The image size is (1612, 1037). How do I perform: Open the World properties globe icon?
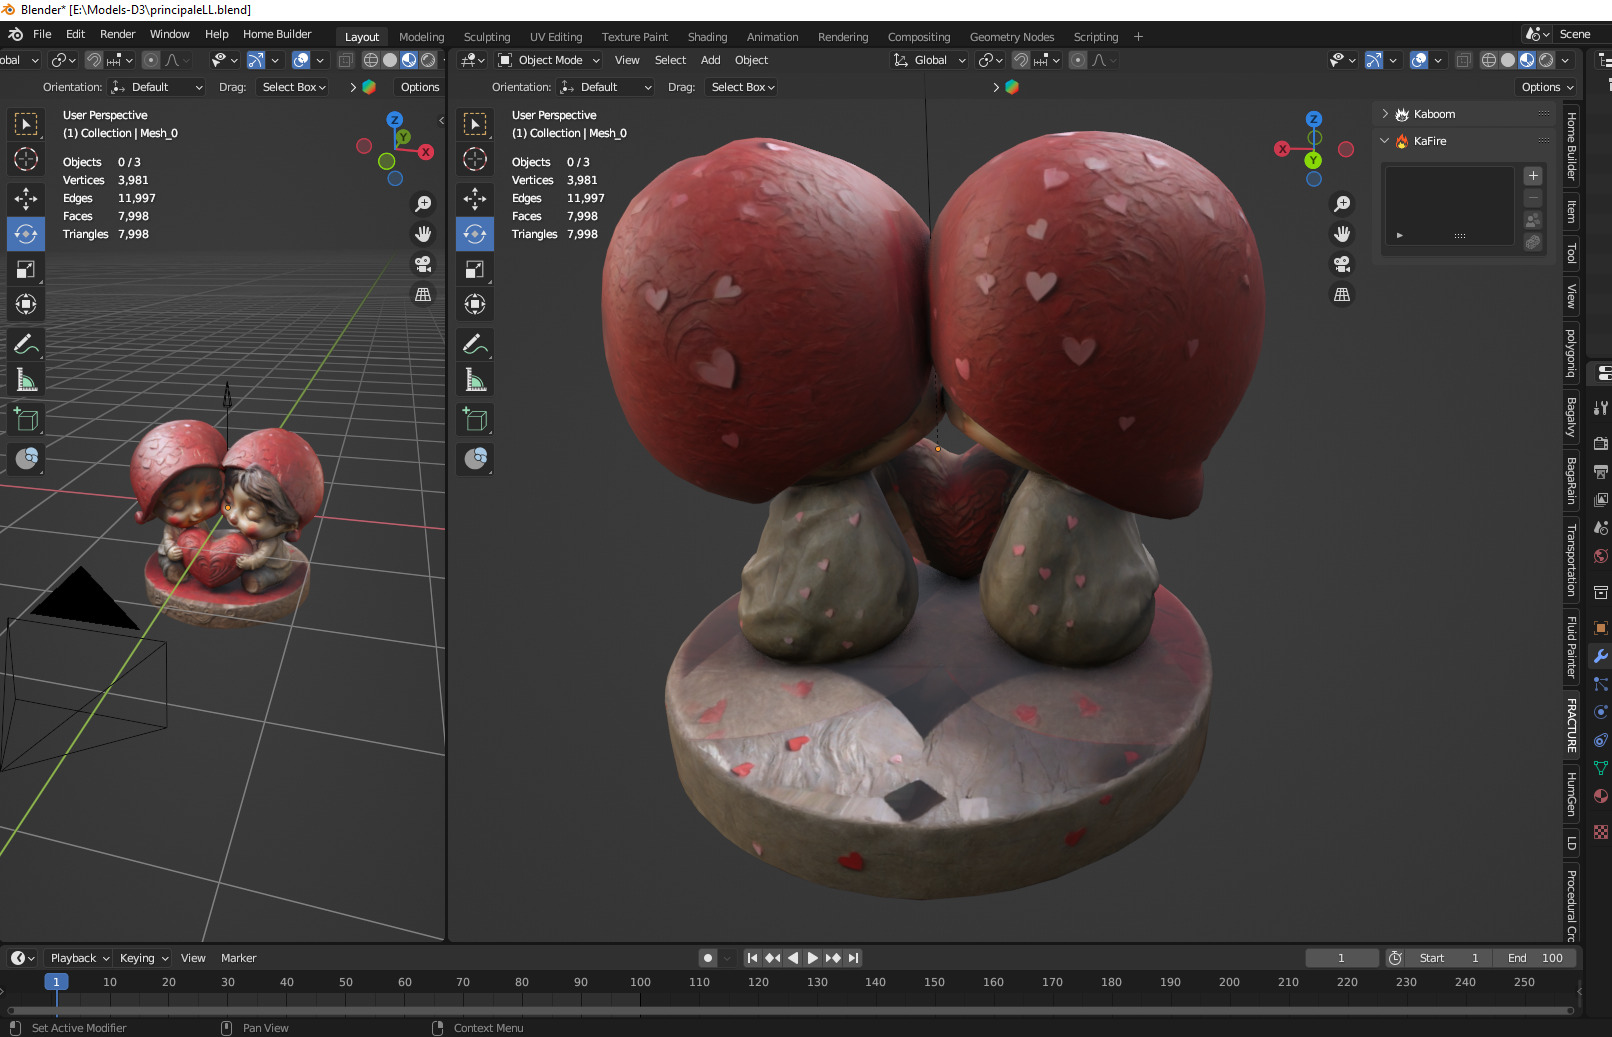point(1601,556)
